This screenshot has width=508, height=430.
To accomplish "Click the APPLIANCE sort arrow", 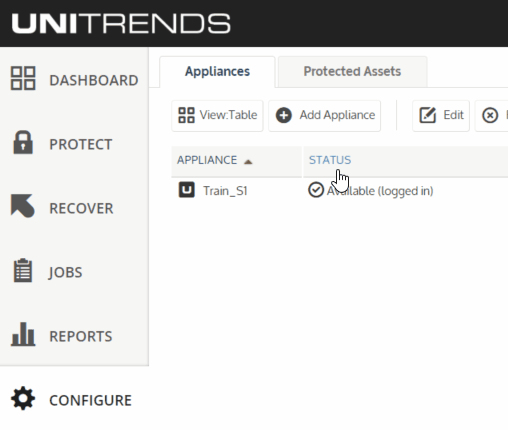I will click(248, 162).
